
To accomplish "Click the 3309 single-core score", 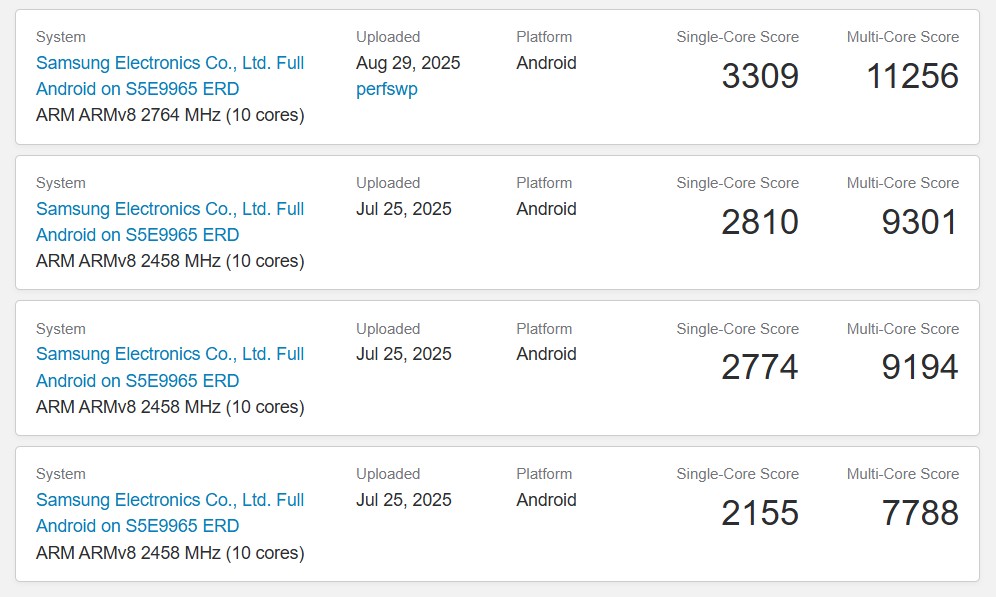I will (x=760, y=77).
